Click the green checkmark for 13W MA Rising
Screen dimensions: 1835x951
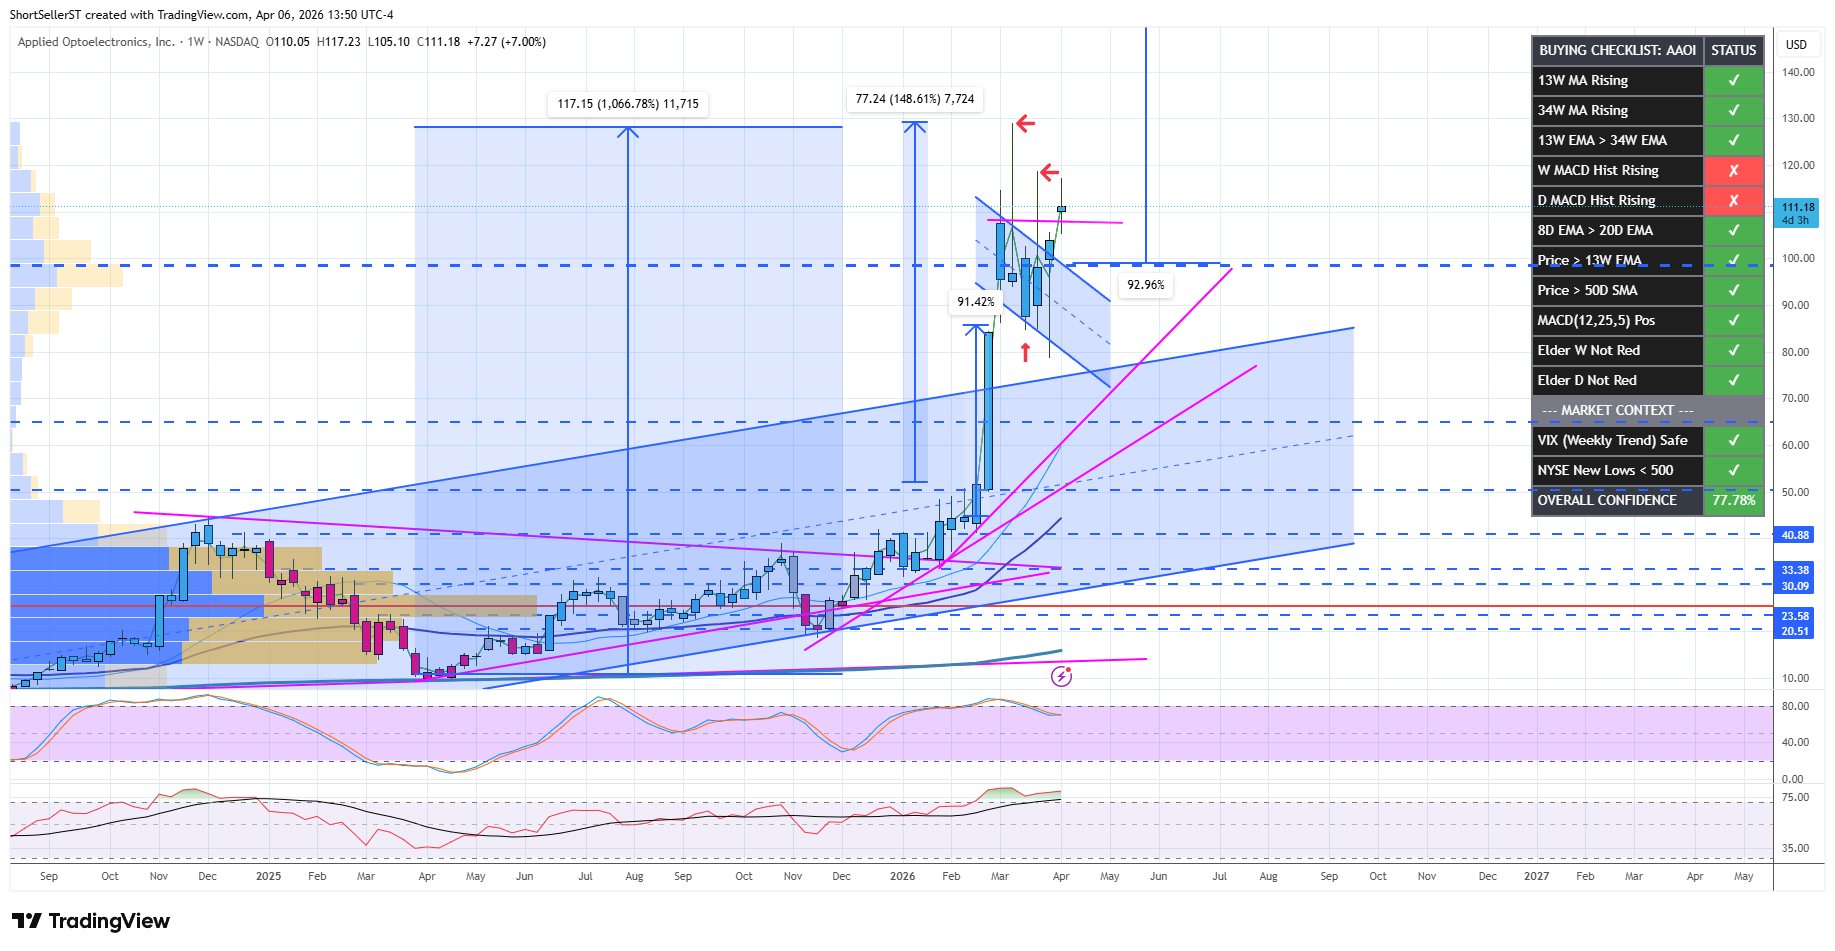tap(1733, 80)
